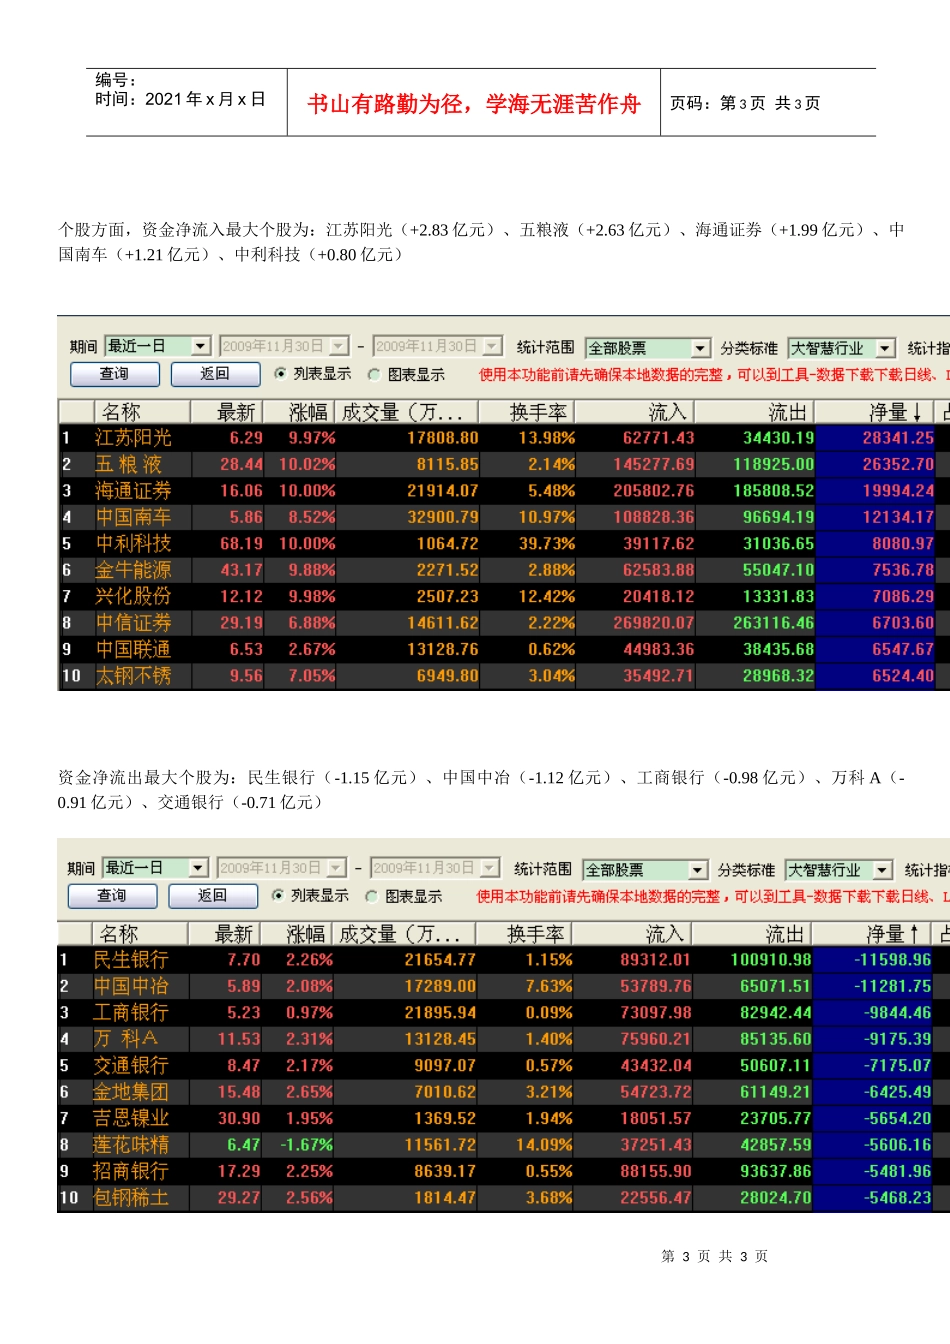Open 全部股票 range dropdown in bottom panel
Image resolution: width=950 pixels, height=1344 pixels.
click(x=698, y=870)
